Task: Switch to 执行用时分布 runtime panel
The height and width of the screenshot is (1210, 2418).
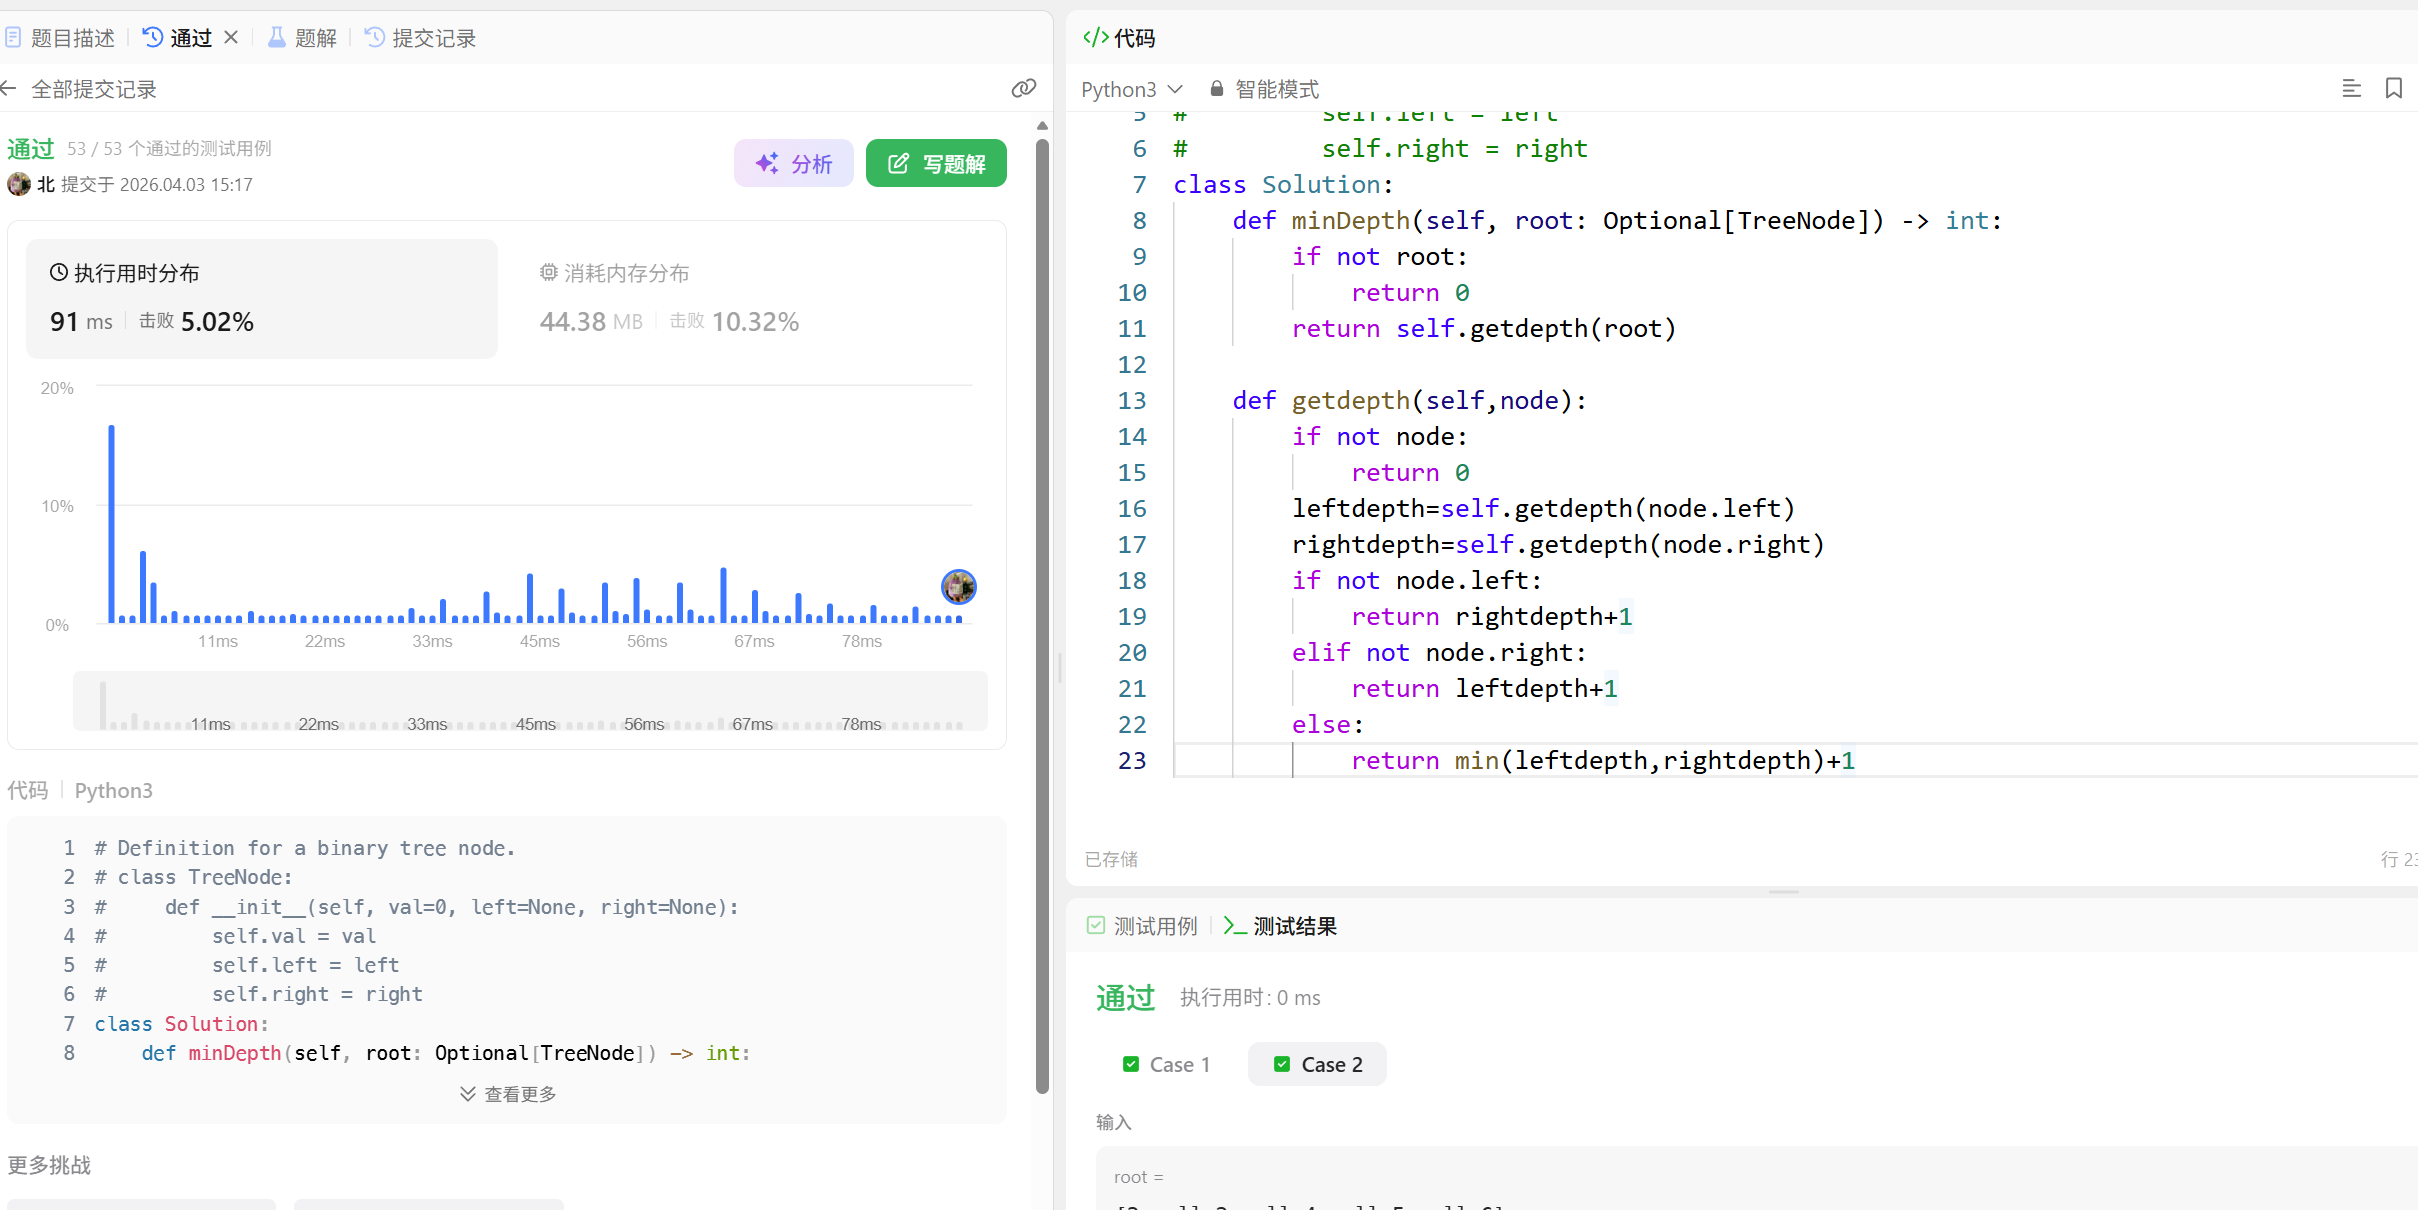Action: point(125,273)
